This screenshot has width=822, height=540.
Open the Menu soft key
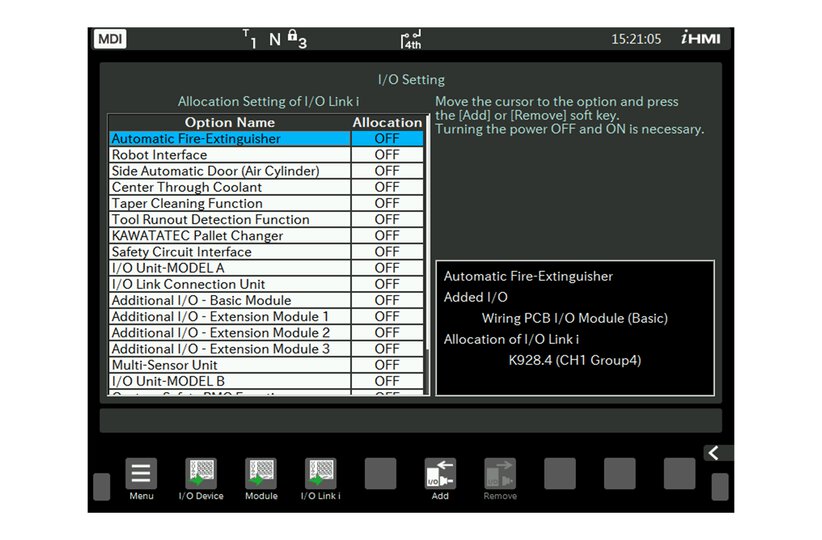click(141, 473)
